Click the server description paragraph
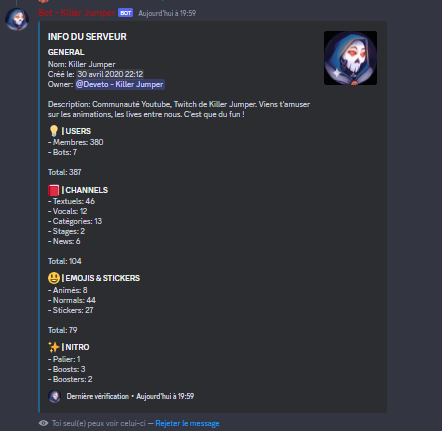442x431 pixels. point(179,109)
